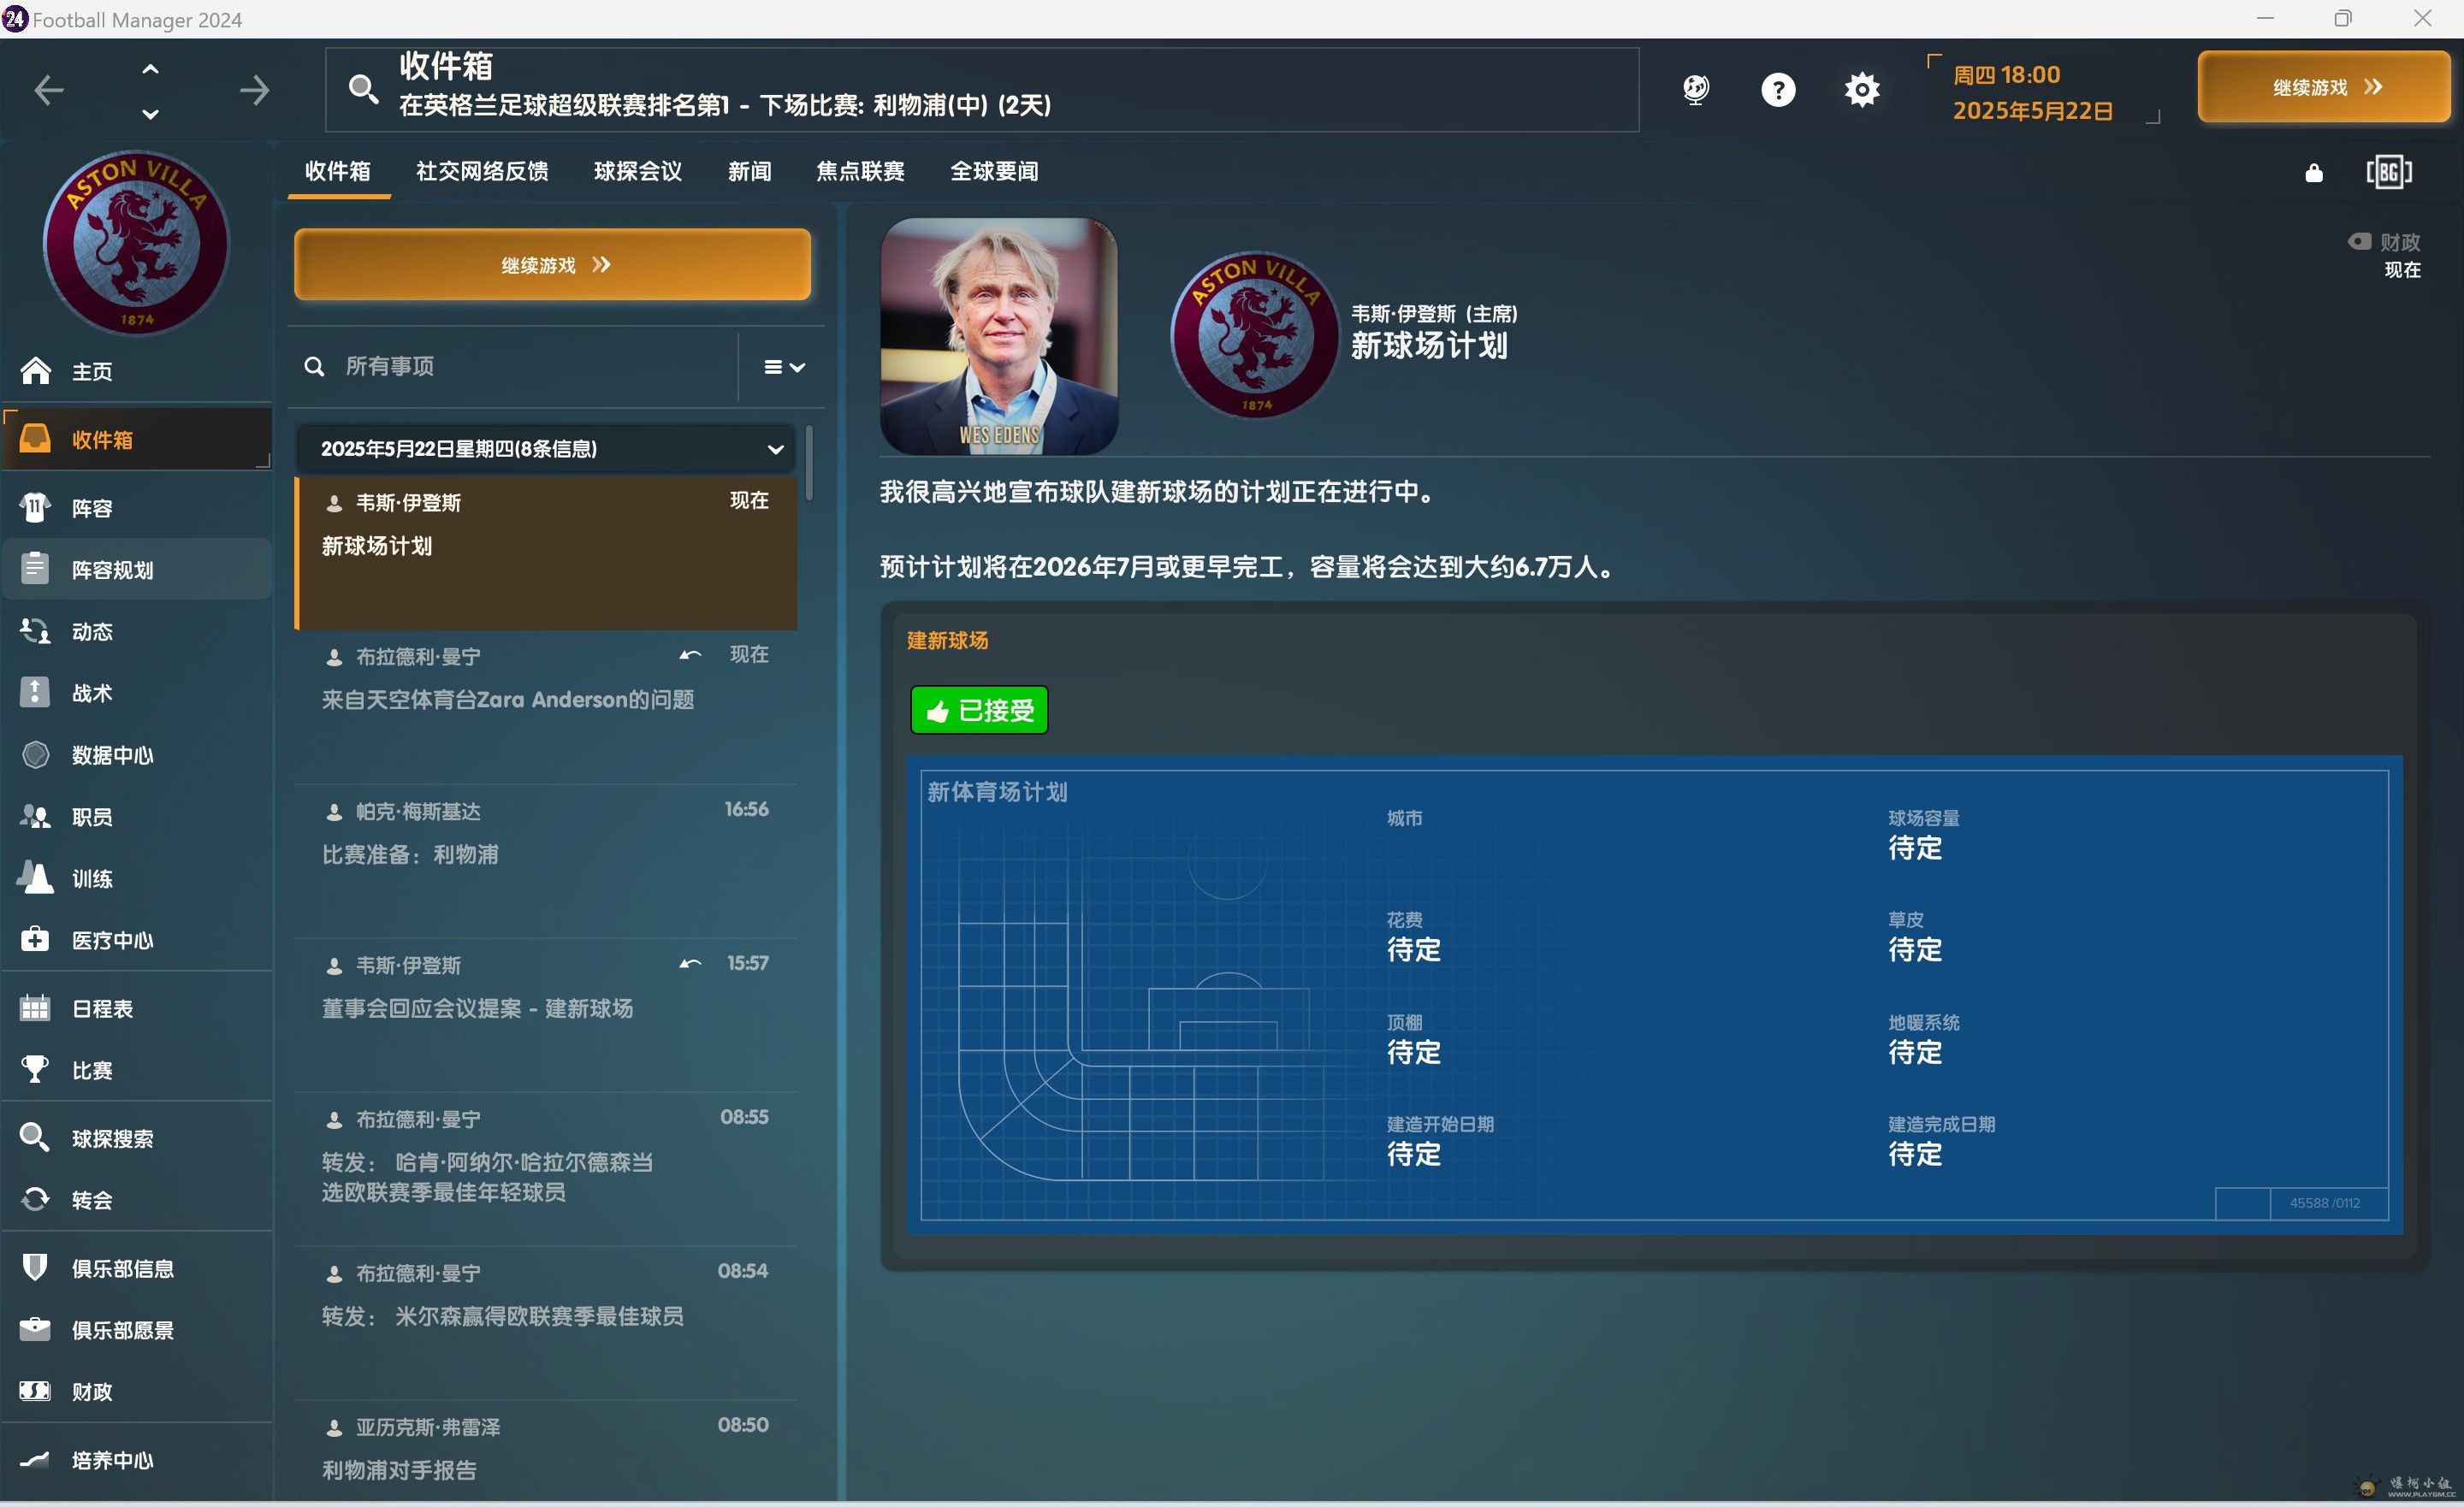
Task: Click the green 已接受 button
Action: click(979, 710)
